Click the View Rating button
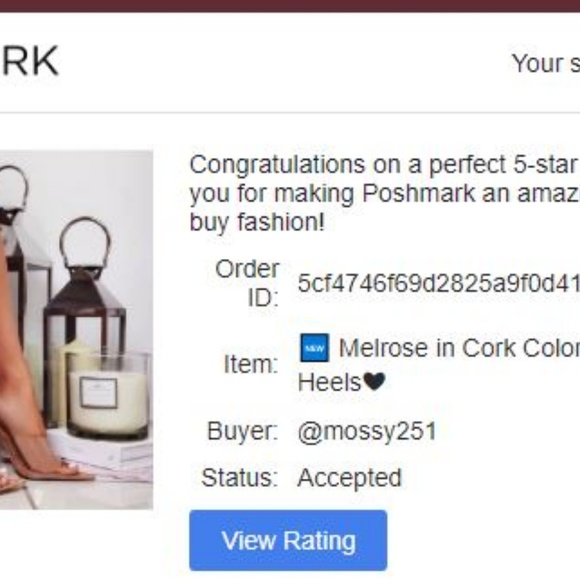This screenshot has width=580, height=580. (x=288, y=540)
